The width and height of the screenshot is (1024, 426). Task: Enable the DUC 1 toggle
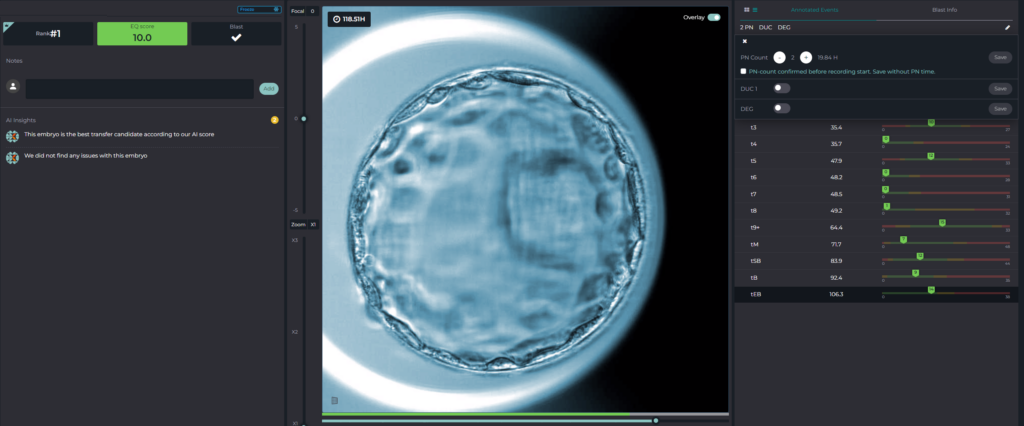click(x=781, y=89)
